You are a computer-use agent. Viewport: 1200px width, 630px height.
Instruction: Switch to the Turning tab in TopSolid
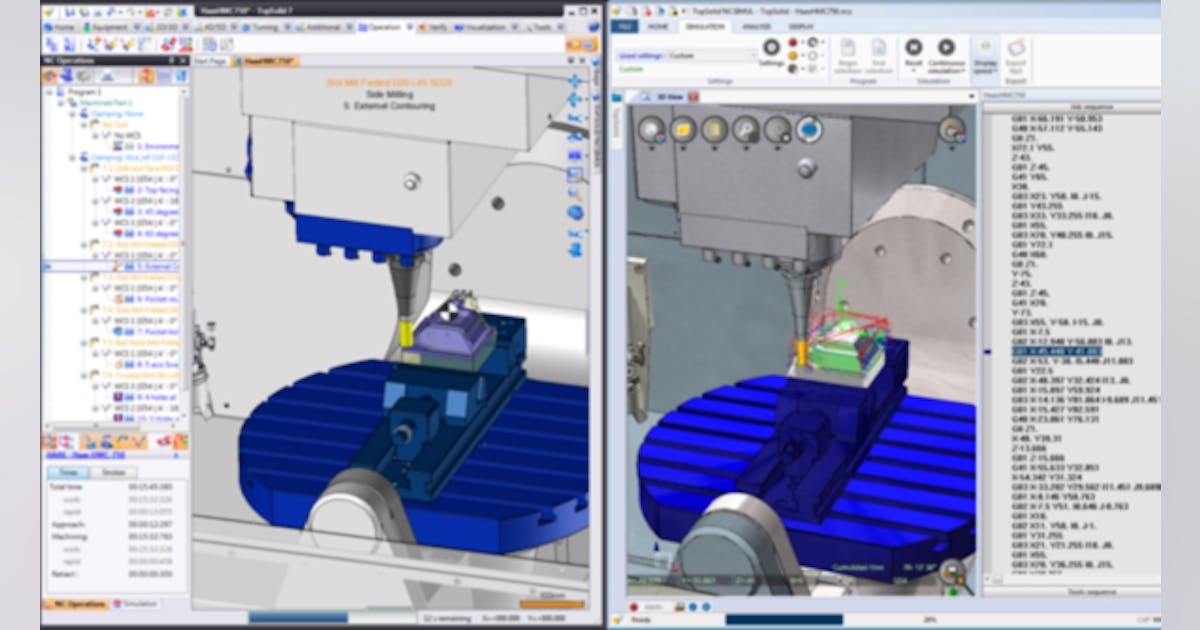[x=266, y=26]
